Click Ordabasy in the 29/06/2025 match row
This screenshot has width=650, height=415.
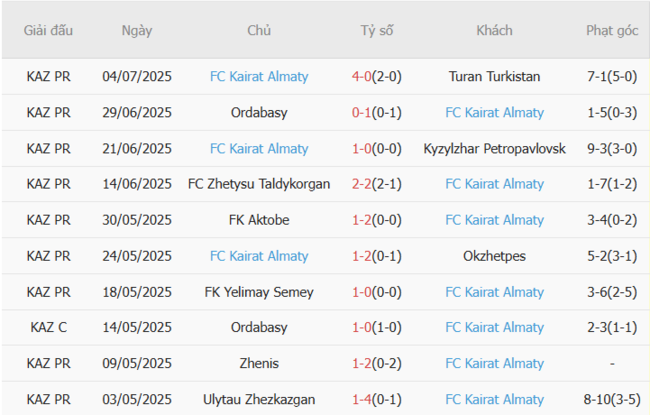click(x=259, y=112)
